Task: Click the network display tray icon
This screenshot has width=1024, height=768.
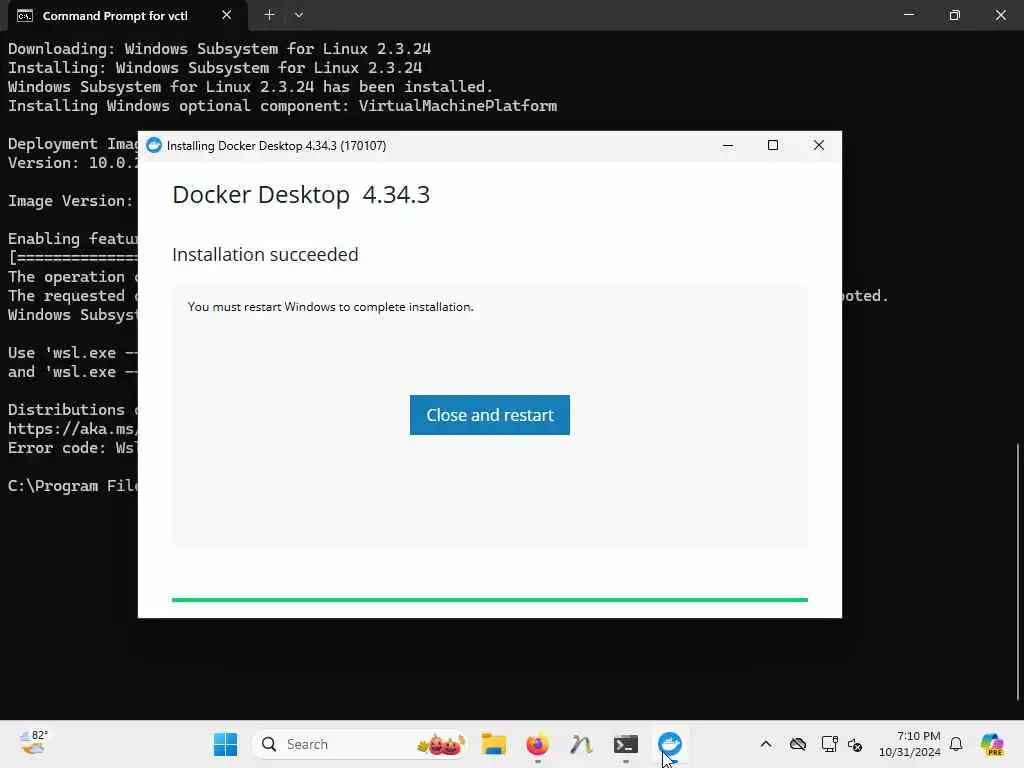Action: 829,744
